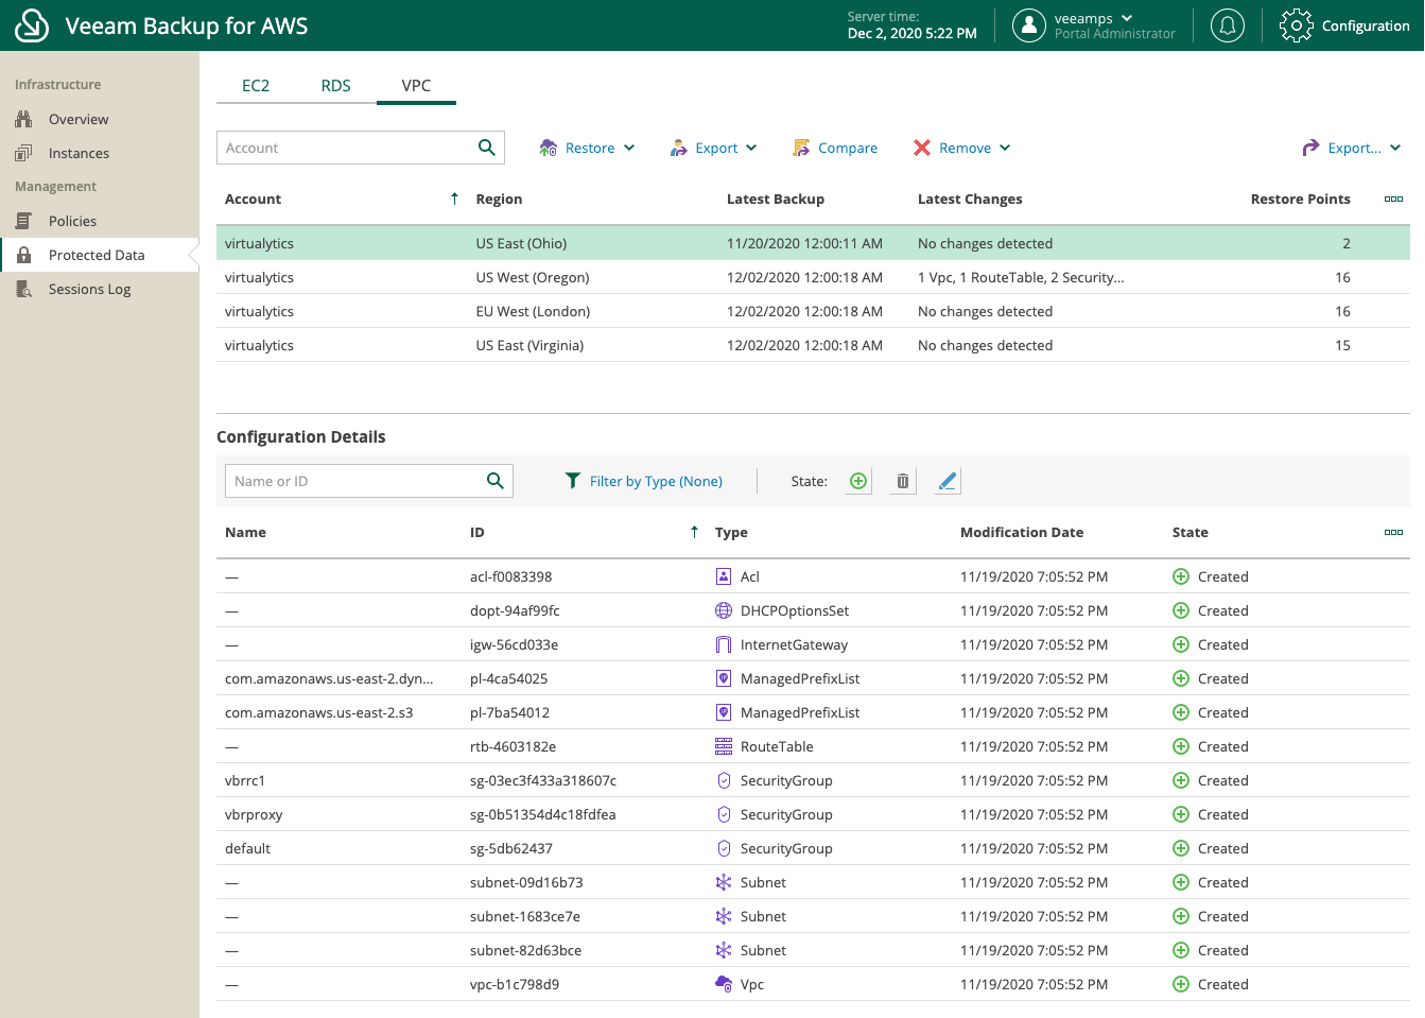Image resolution: width=1425 pixels, height=1018 pixels.
Task: Click the column chooser icon in configuration details table
Action: [1393, 532]
